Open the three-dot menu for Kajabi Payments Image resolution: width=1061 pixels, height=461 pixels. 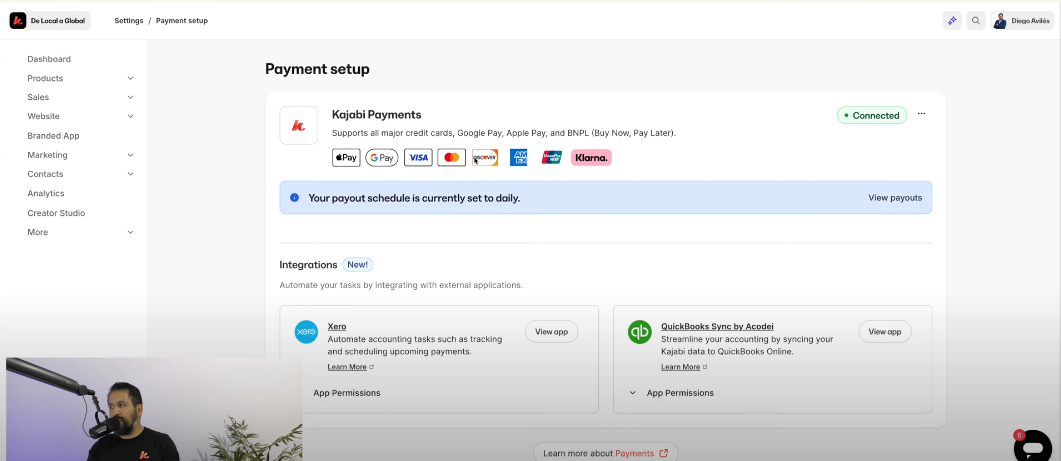pyautogui.click(x=921, y=114)
